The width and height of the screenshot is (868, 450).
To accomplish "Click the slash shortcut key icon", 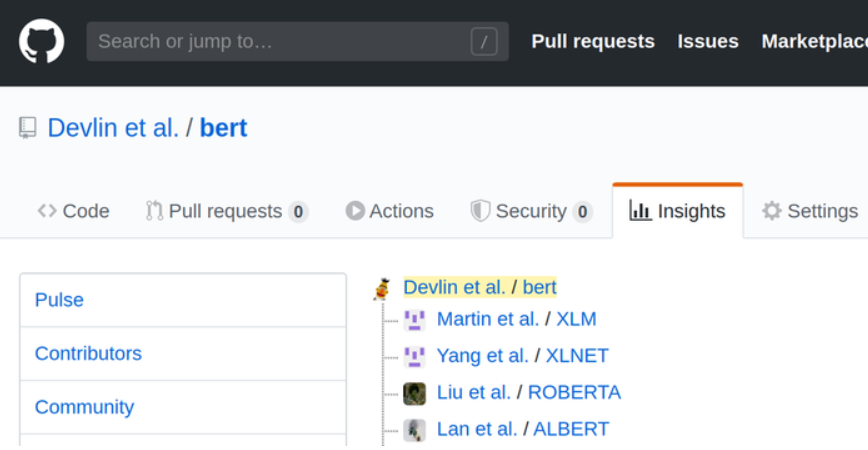I will [x=484, y=42].
